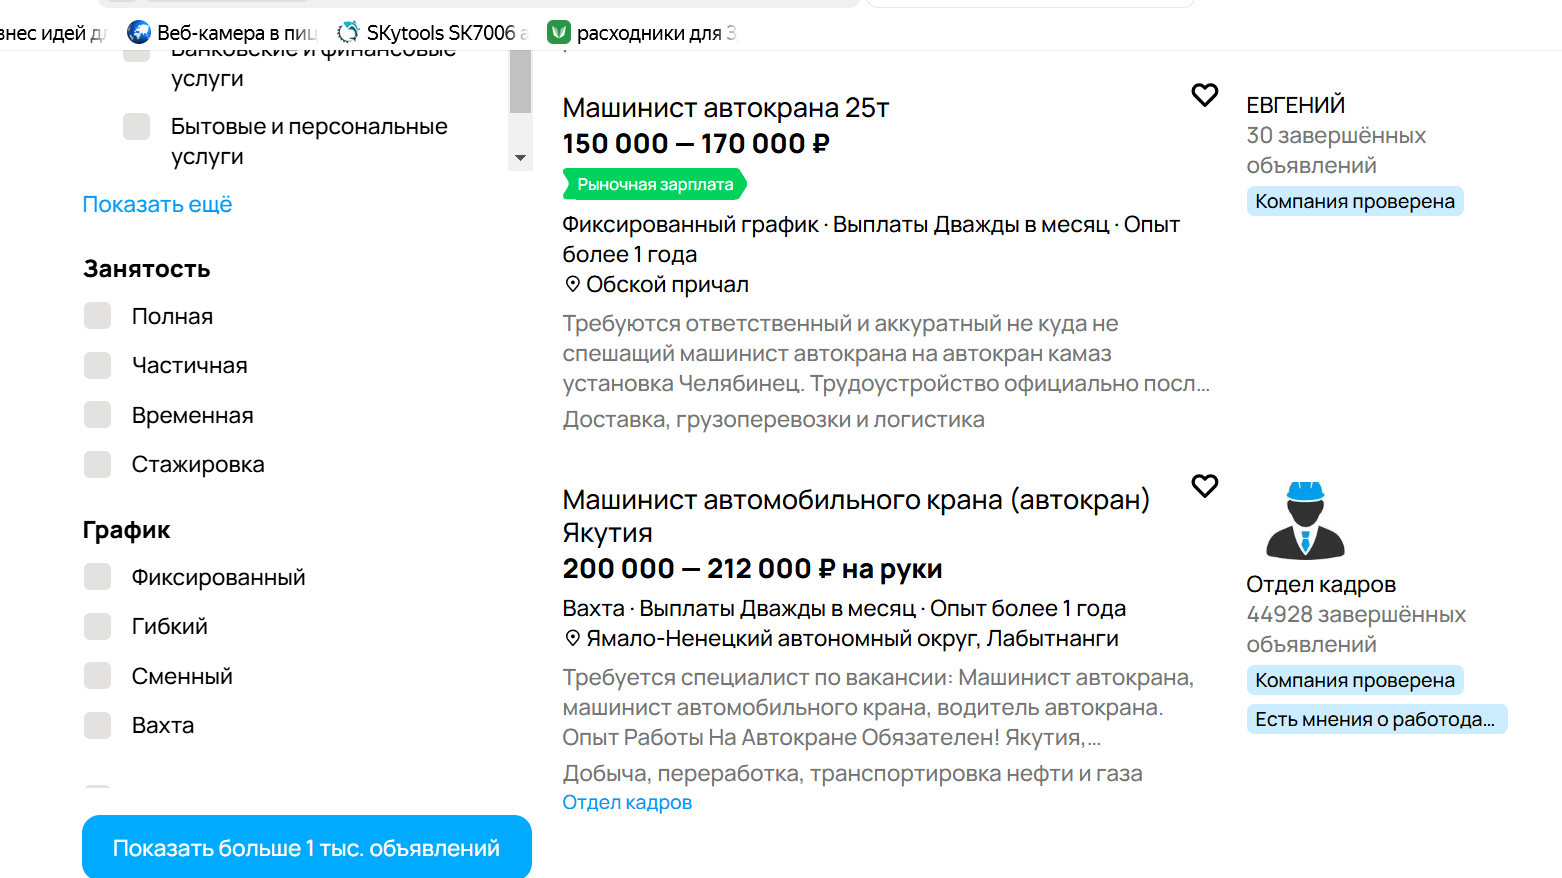Tick the Вахта schedule checkbox
This screenshot has height=878, width=1562.
pos(98,726)
